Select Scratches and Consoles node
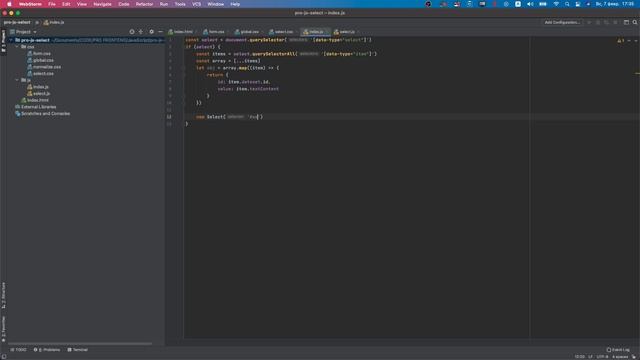 [x=42, y=114]
